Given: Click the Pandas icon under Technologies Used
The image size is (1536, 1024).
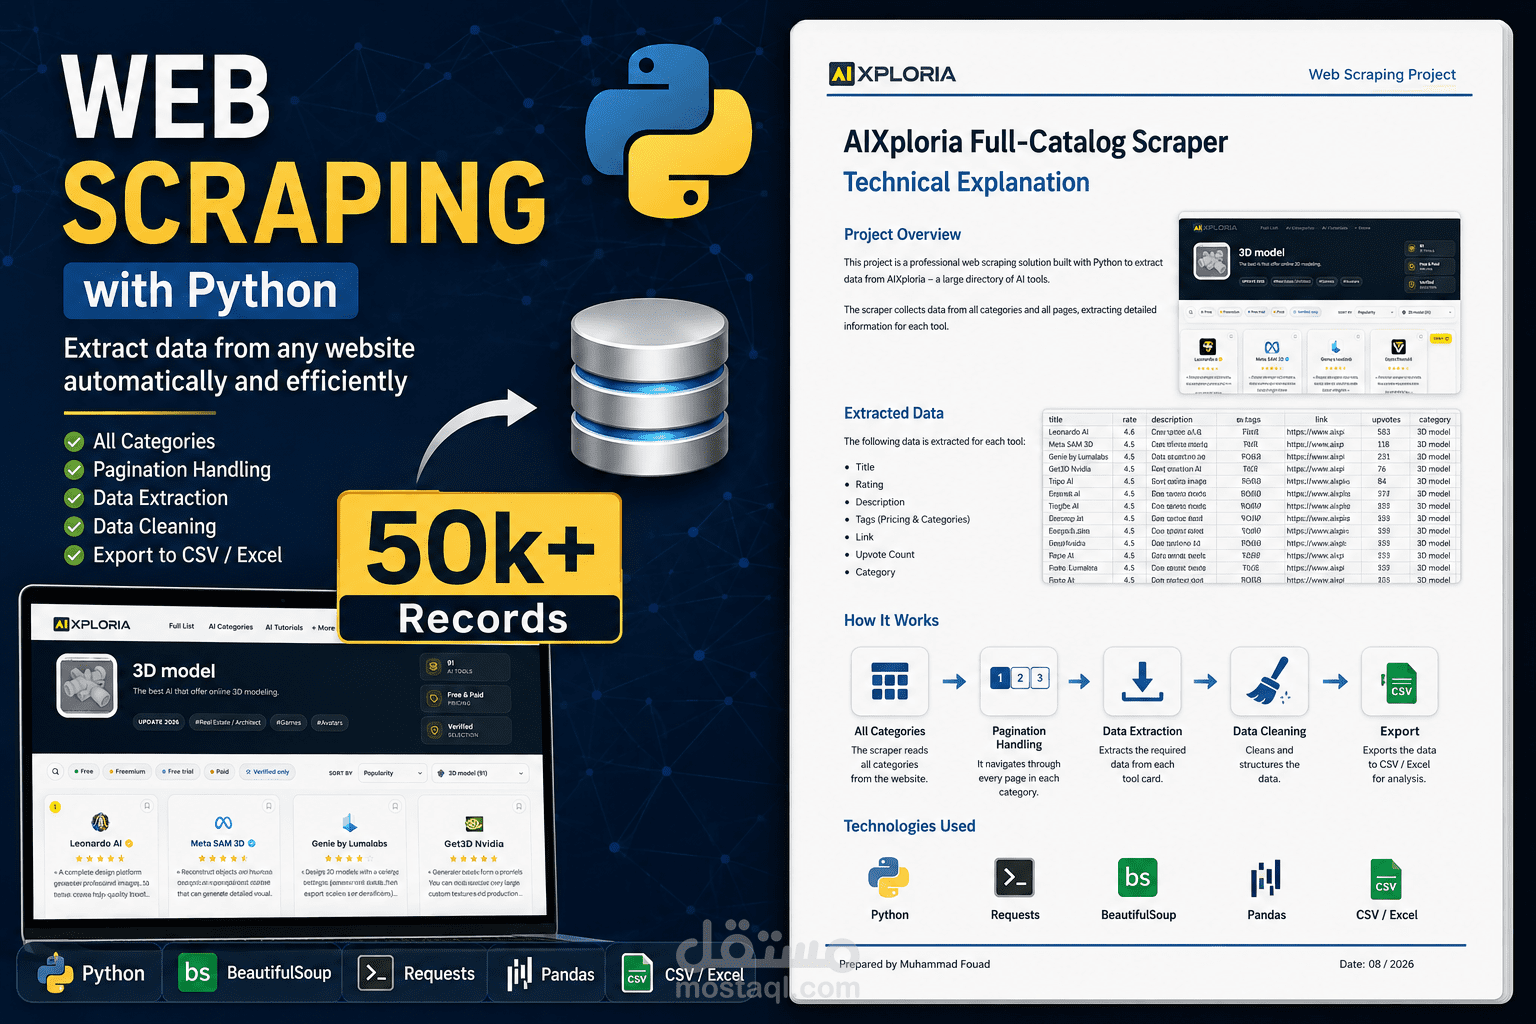Looking at the screenshot, I should tap(1266, 878).
